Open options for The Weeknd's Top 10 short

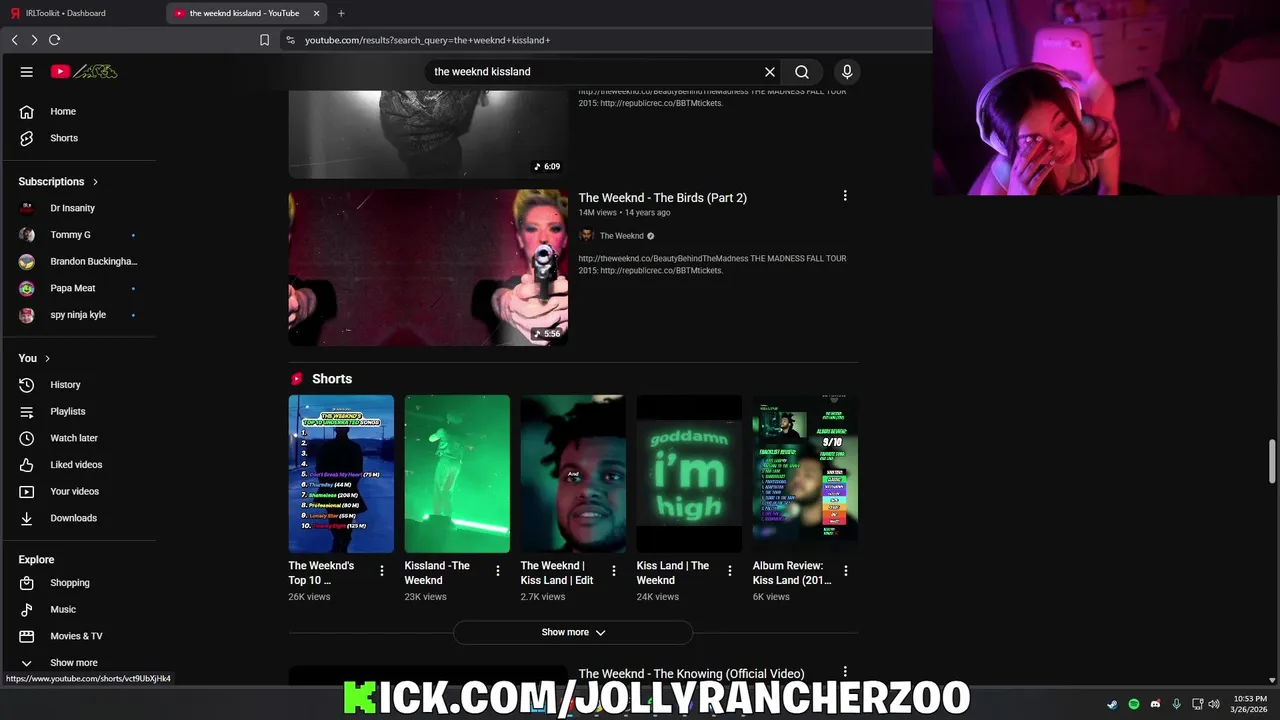click(382, 571)
